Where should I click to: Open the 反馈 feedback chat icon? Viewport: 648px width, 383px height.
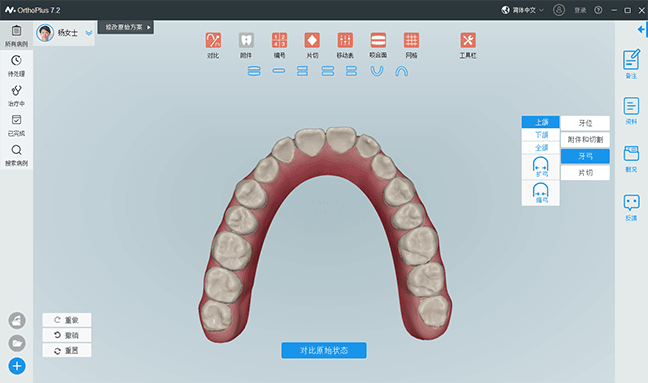tap(631, 207)
